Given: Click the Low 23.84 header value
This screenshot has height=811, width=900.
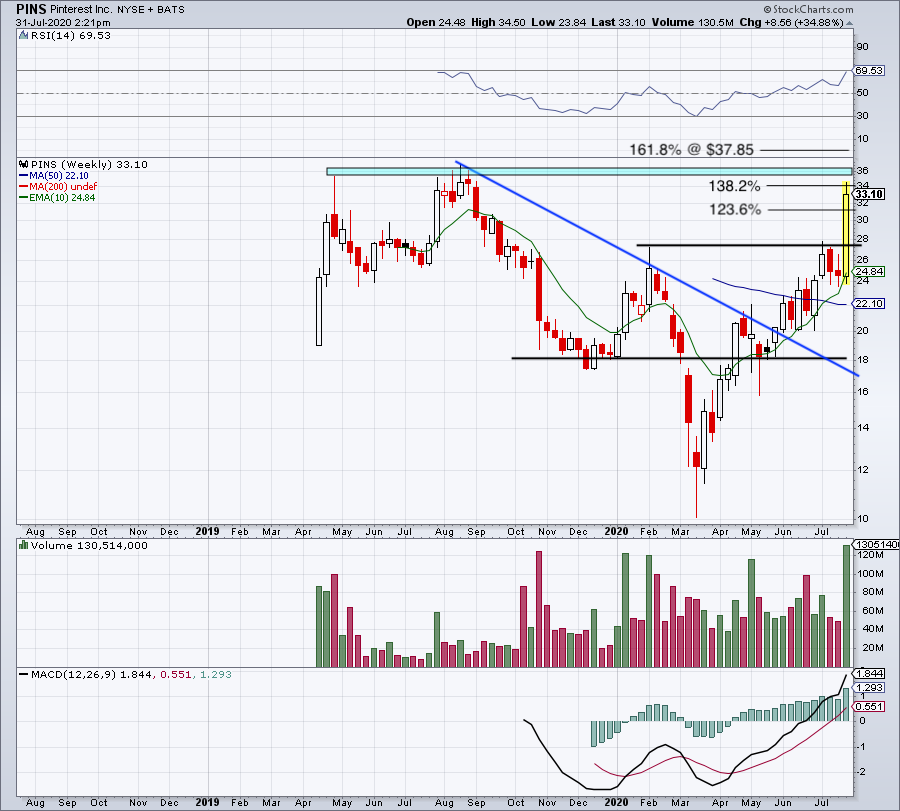Looking at the screenshot, I should pyautogui.click(x=558, y=22).
